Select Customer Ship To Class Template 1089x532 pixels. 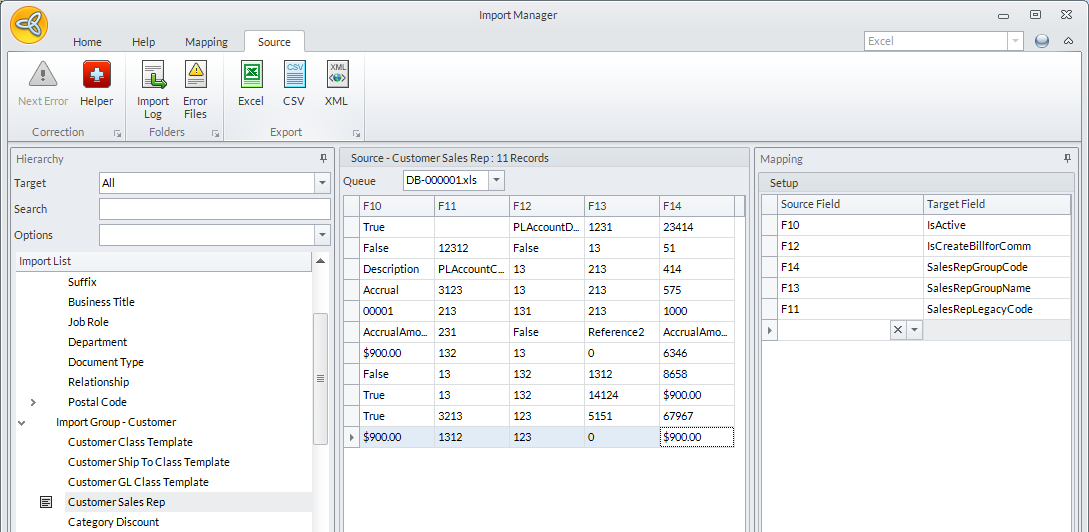148,462
